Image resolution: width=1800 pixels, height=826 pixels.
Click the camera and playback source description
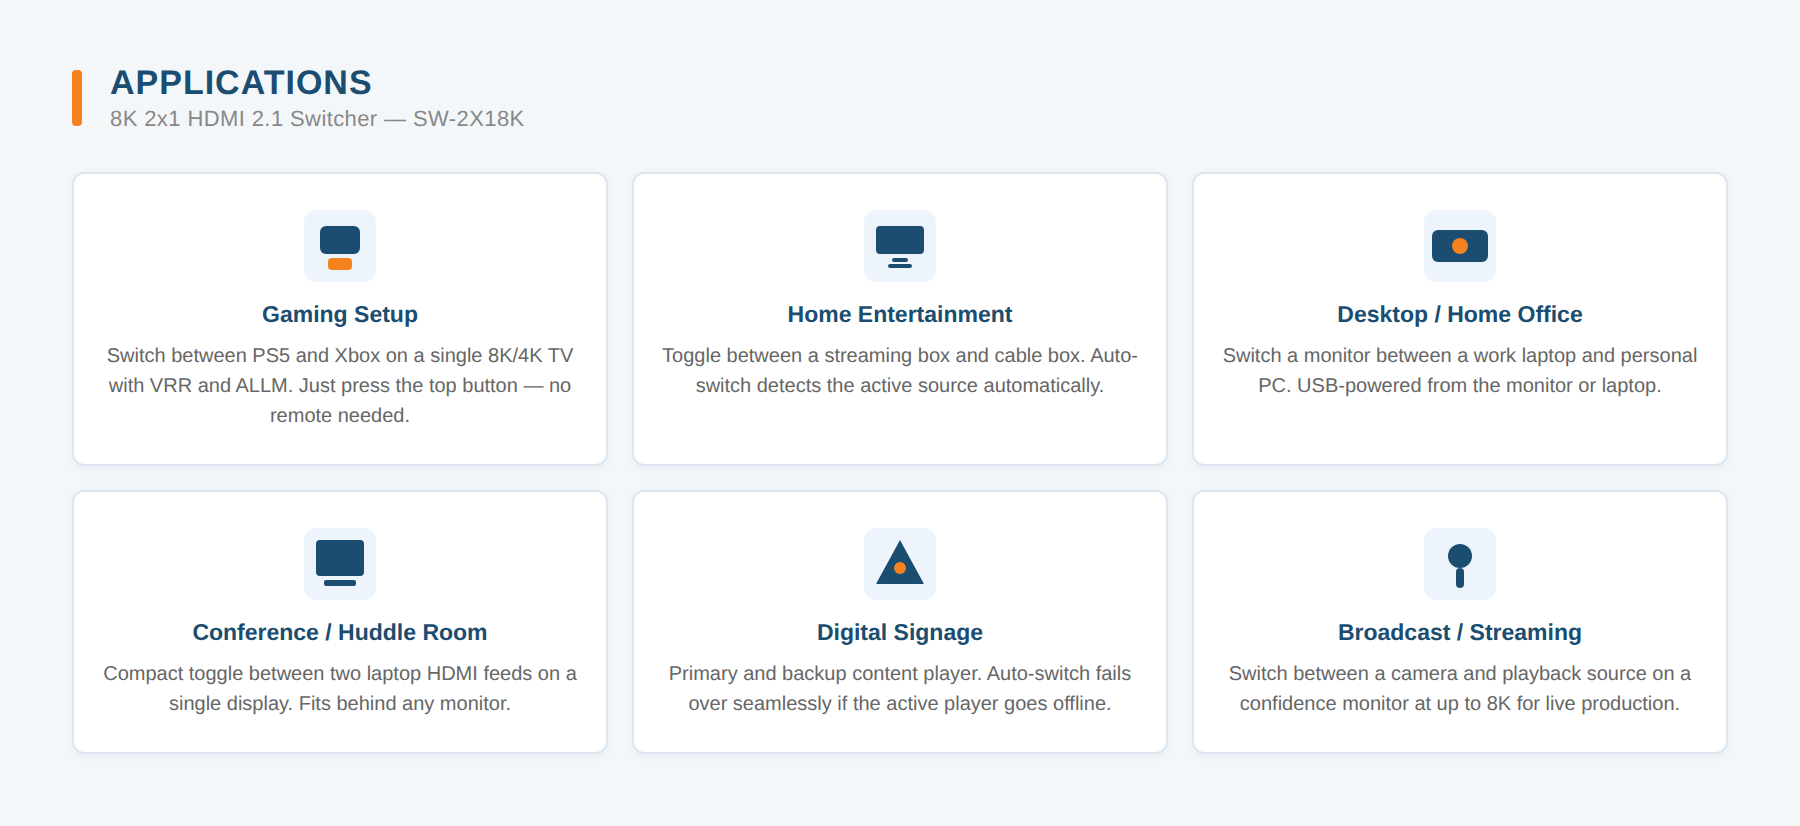pyautogui.click(x=1460, y=688)
